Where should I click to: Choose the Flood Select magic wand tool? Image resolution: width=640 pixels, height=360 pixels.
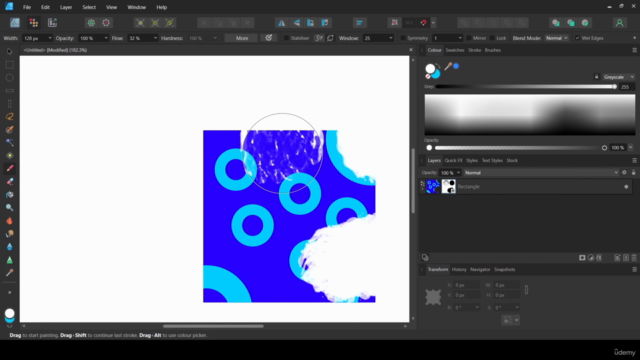[9, 142]
